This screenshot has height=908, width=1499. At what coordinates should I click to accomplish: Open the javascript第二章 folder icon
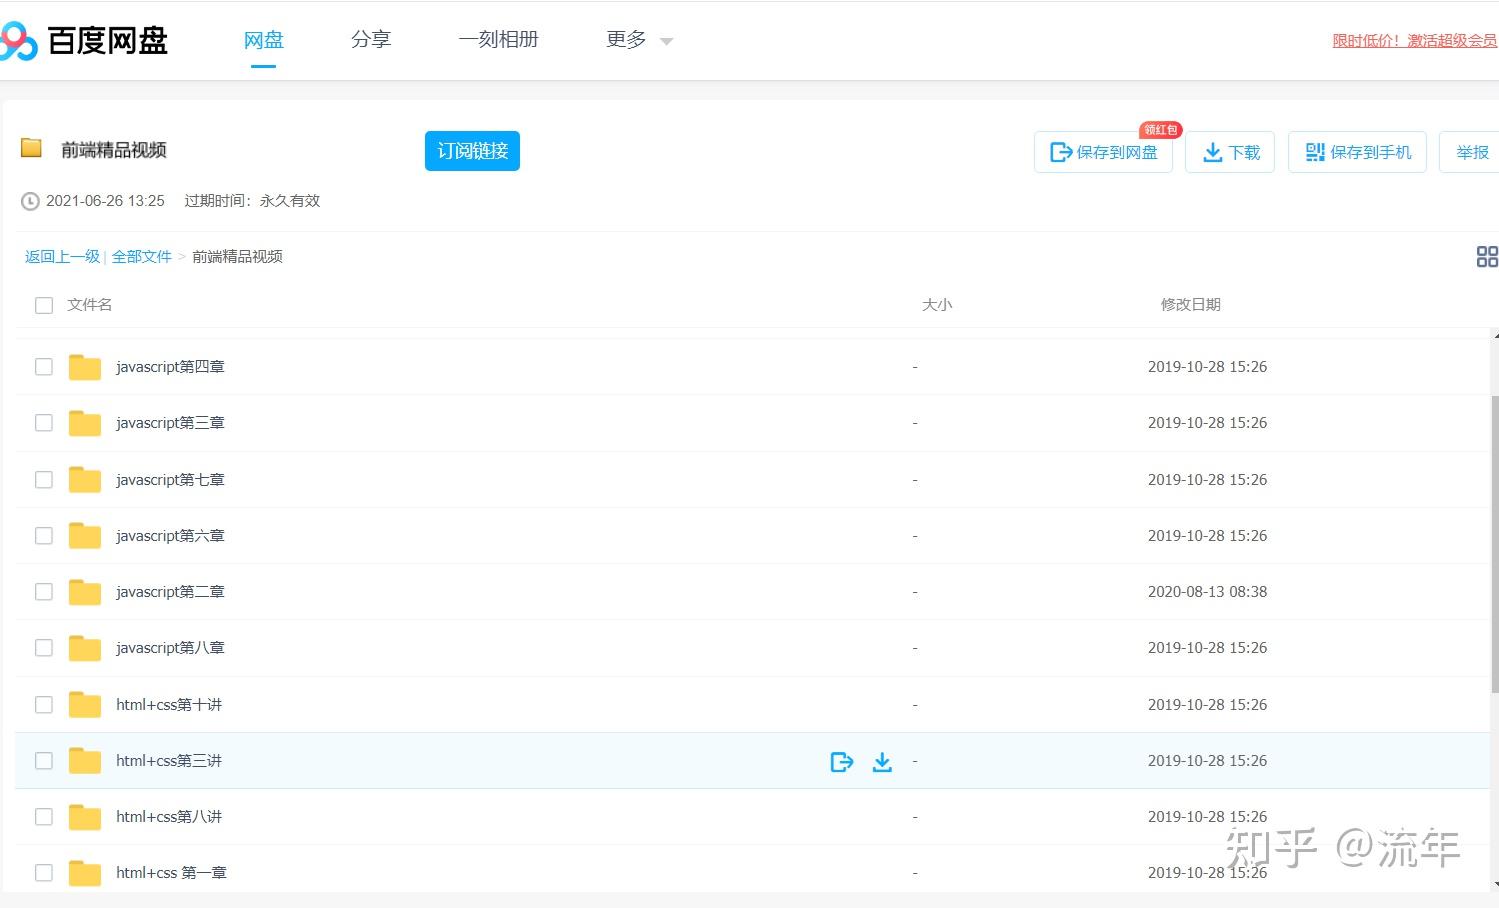(x=85, y=592)
